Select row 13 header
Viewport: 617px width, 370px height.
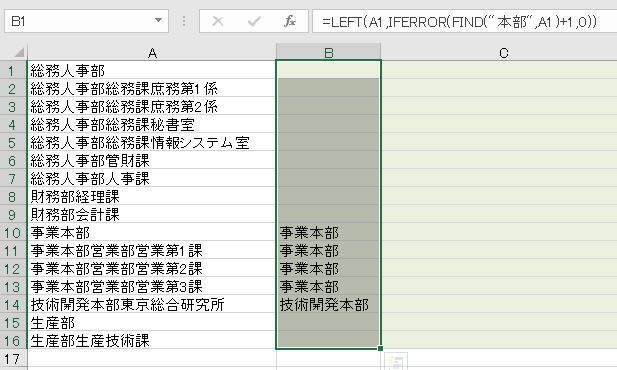tap(13, 287)
